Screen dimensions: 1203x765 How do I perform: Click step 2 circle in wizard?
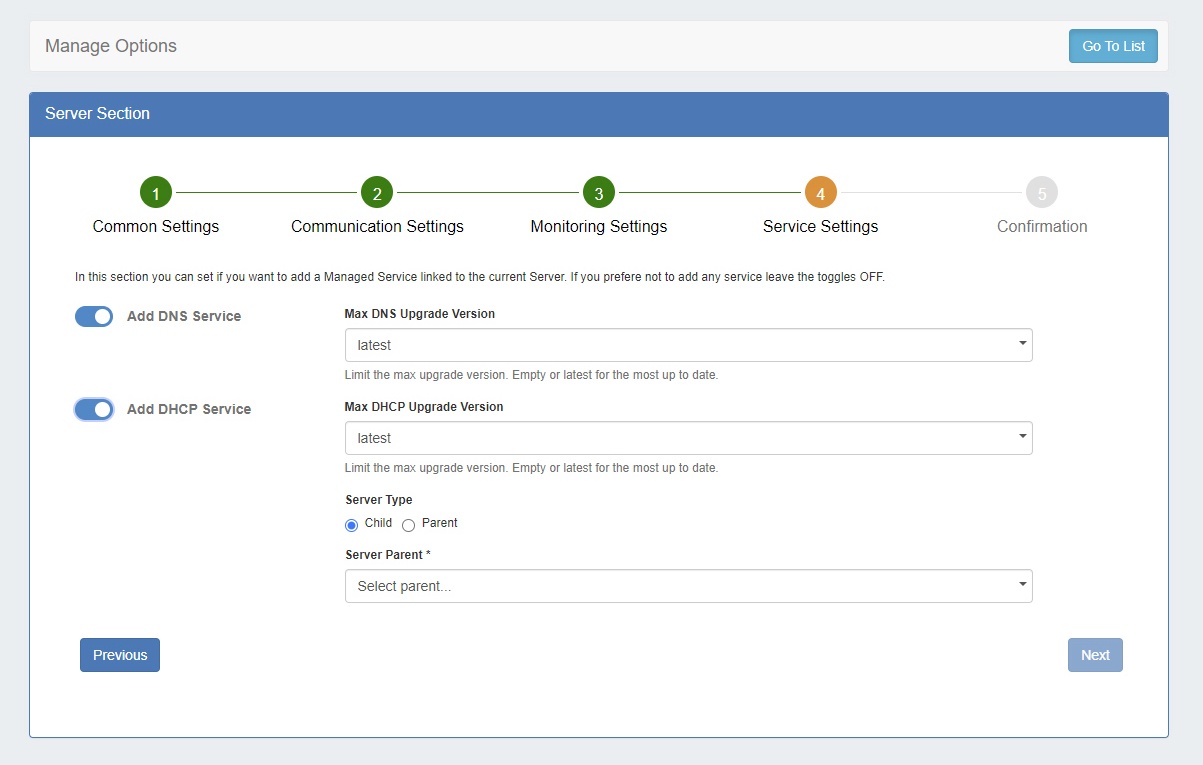pos(377,193)
